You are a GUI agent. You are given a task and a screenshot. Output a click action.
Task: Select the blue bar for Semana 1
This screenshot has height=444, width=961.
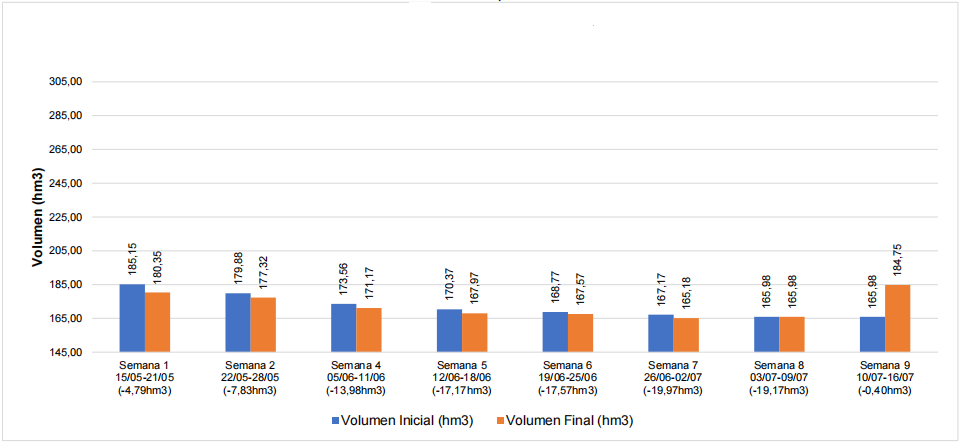(132, 318)
